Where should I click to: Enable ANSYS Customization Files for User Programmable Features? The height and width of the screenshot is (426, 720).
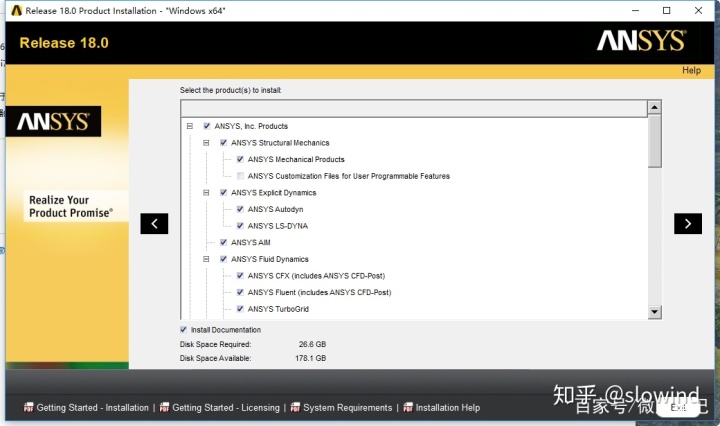click(240, 176)
